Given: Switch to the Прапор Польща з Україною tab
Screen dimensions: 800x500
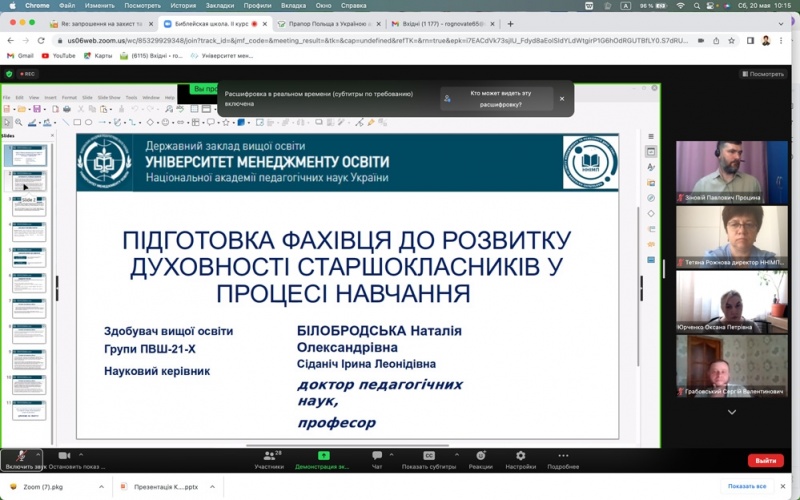Looking at the screenshot, I should point(322,22).
